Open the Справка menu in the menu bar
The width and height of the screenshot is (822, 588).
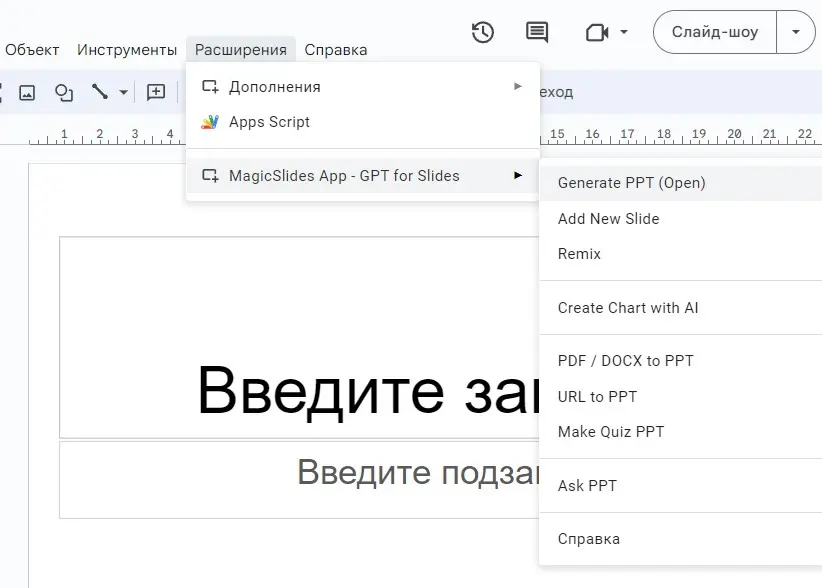335,48
